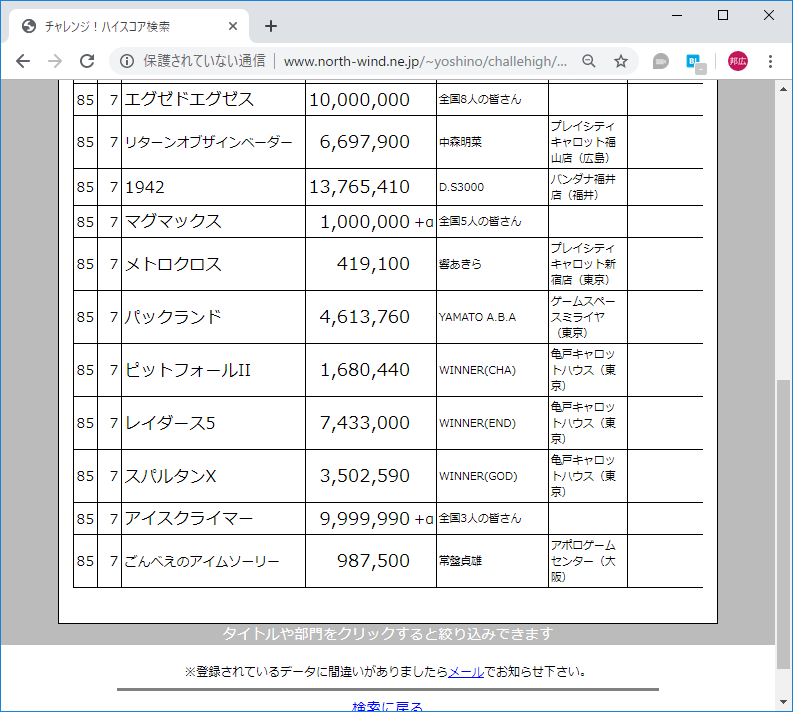Click the score 9,999,990 +α
This screenshot has width=793, height=712.
[377, 519]
